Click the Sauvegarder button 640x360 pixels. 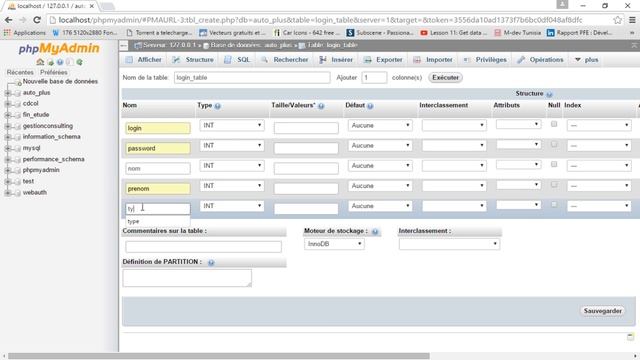point(602,311)
